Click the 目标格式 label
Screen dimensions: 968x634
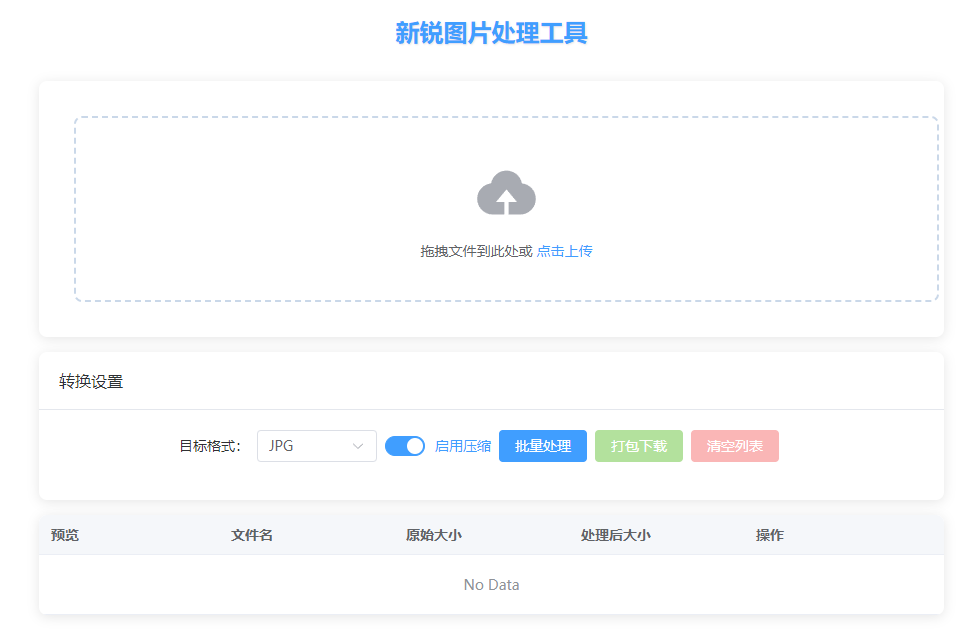pos(210,446)
